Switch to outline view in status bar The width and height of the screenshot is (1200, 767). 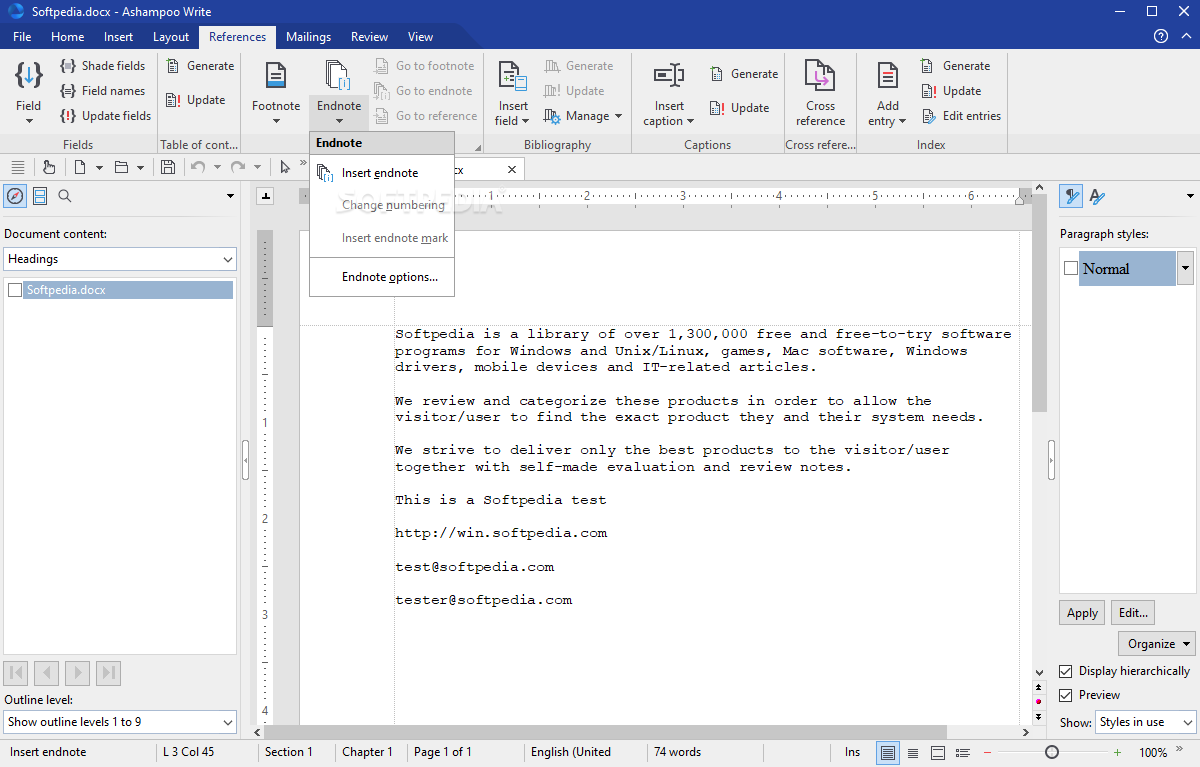(963, 752)
